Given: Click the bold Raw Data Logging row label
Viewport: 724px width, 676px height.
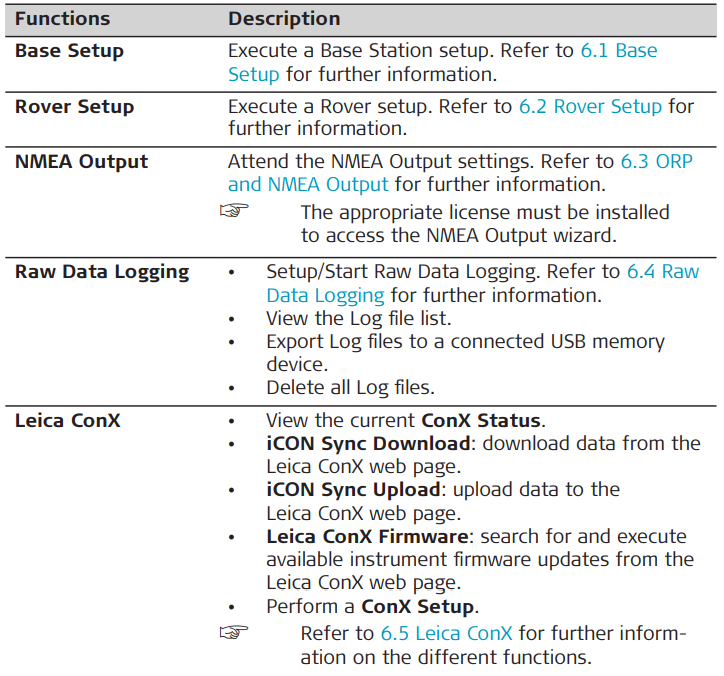Looking at the screenshot, I should pos(101,272).
